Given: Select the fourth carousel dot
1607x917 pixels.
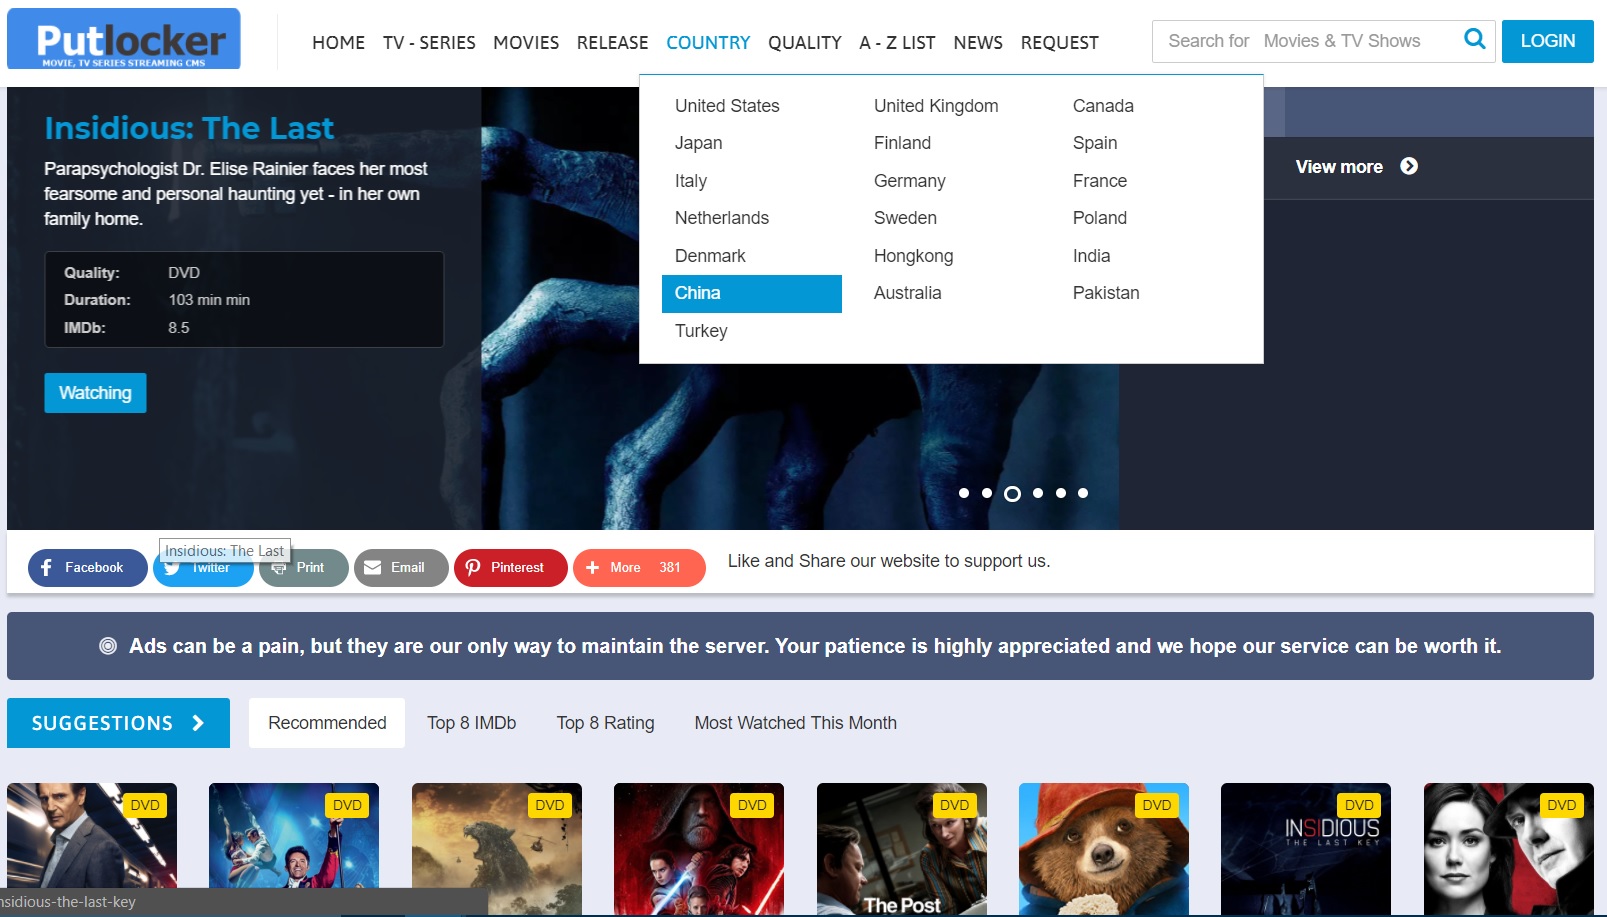Looking at the screenshot, I should [x=1038, y=493].
